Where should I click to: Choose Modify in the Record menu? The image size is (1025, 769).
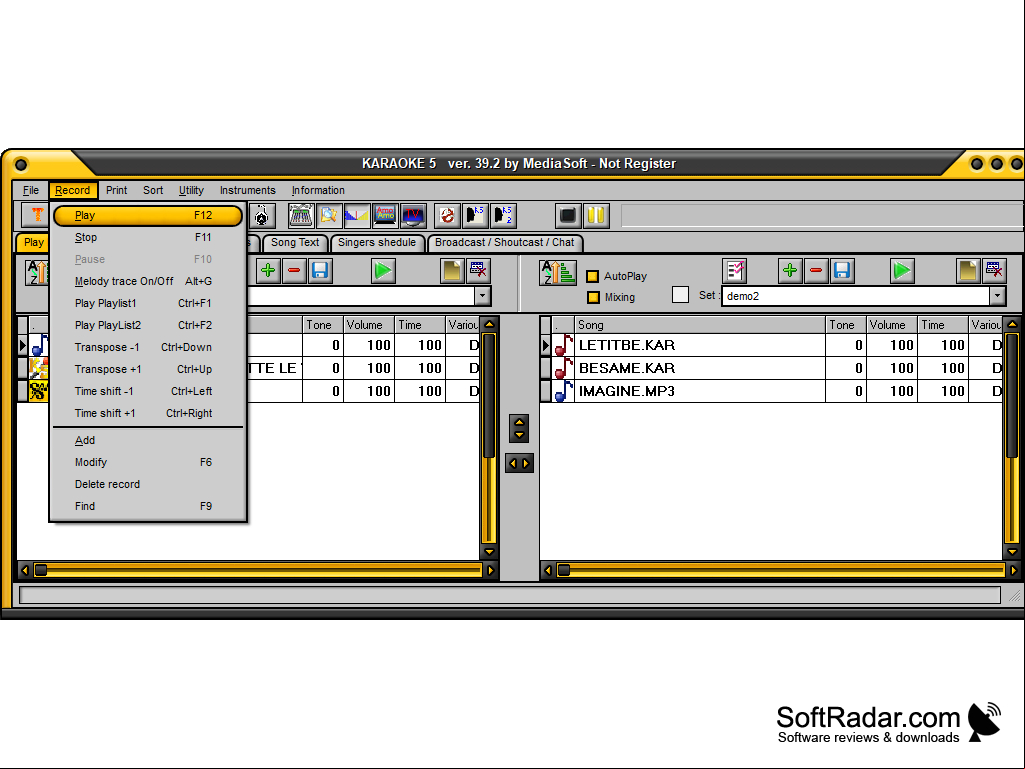click(x=148, y=462)
